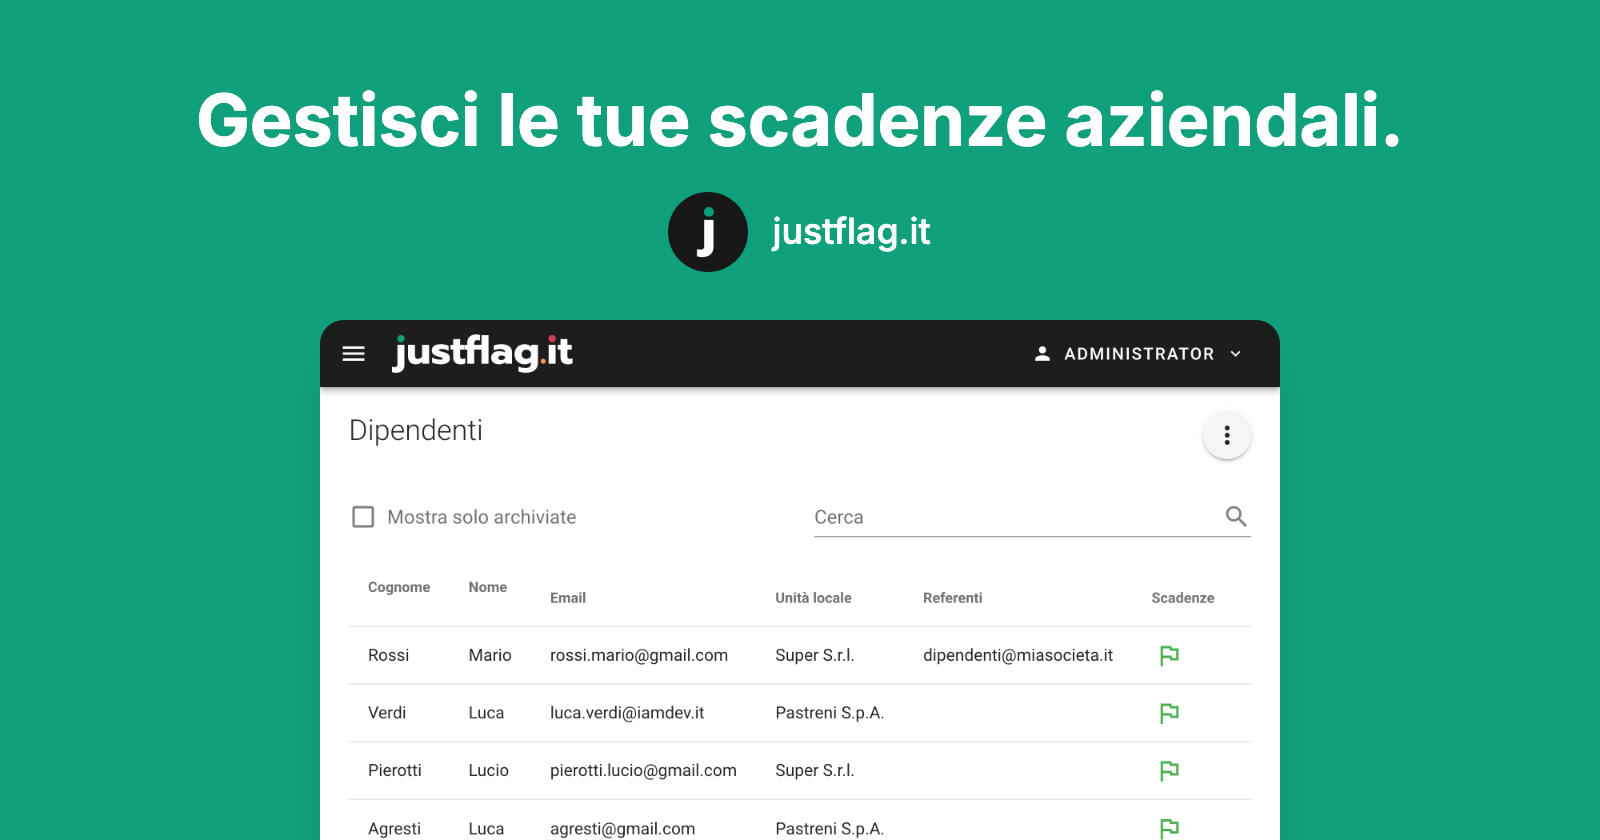
Task: Sort by the Referenti column header
Action: [x=953, y=598]
